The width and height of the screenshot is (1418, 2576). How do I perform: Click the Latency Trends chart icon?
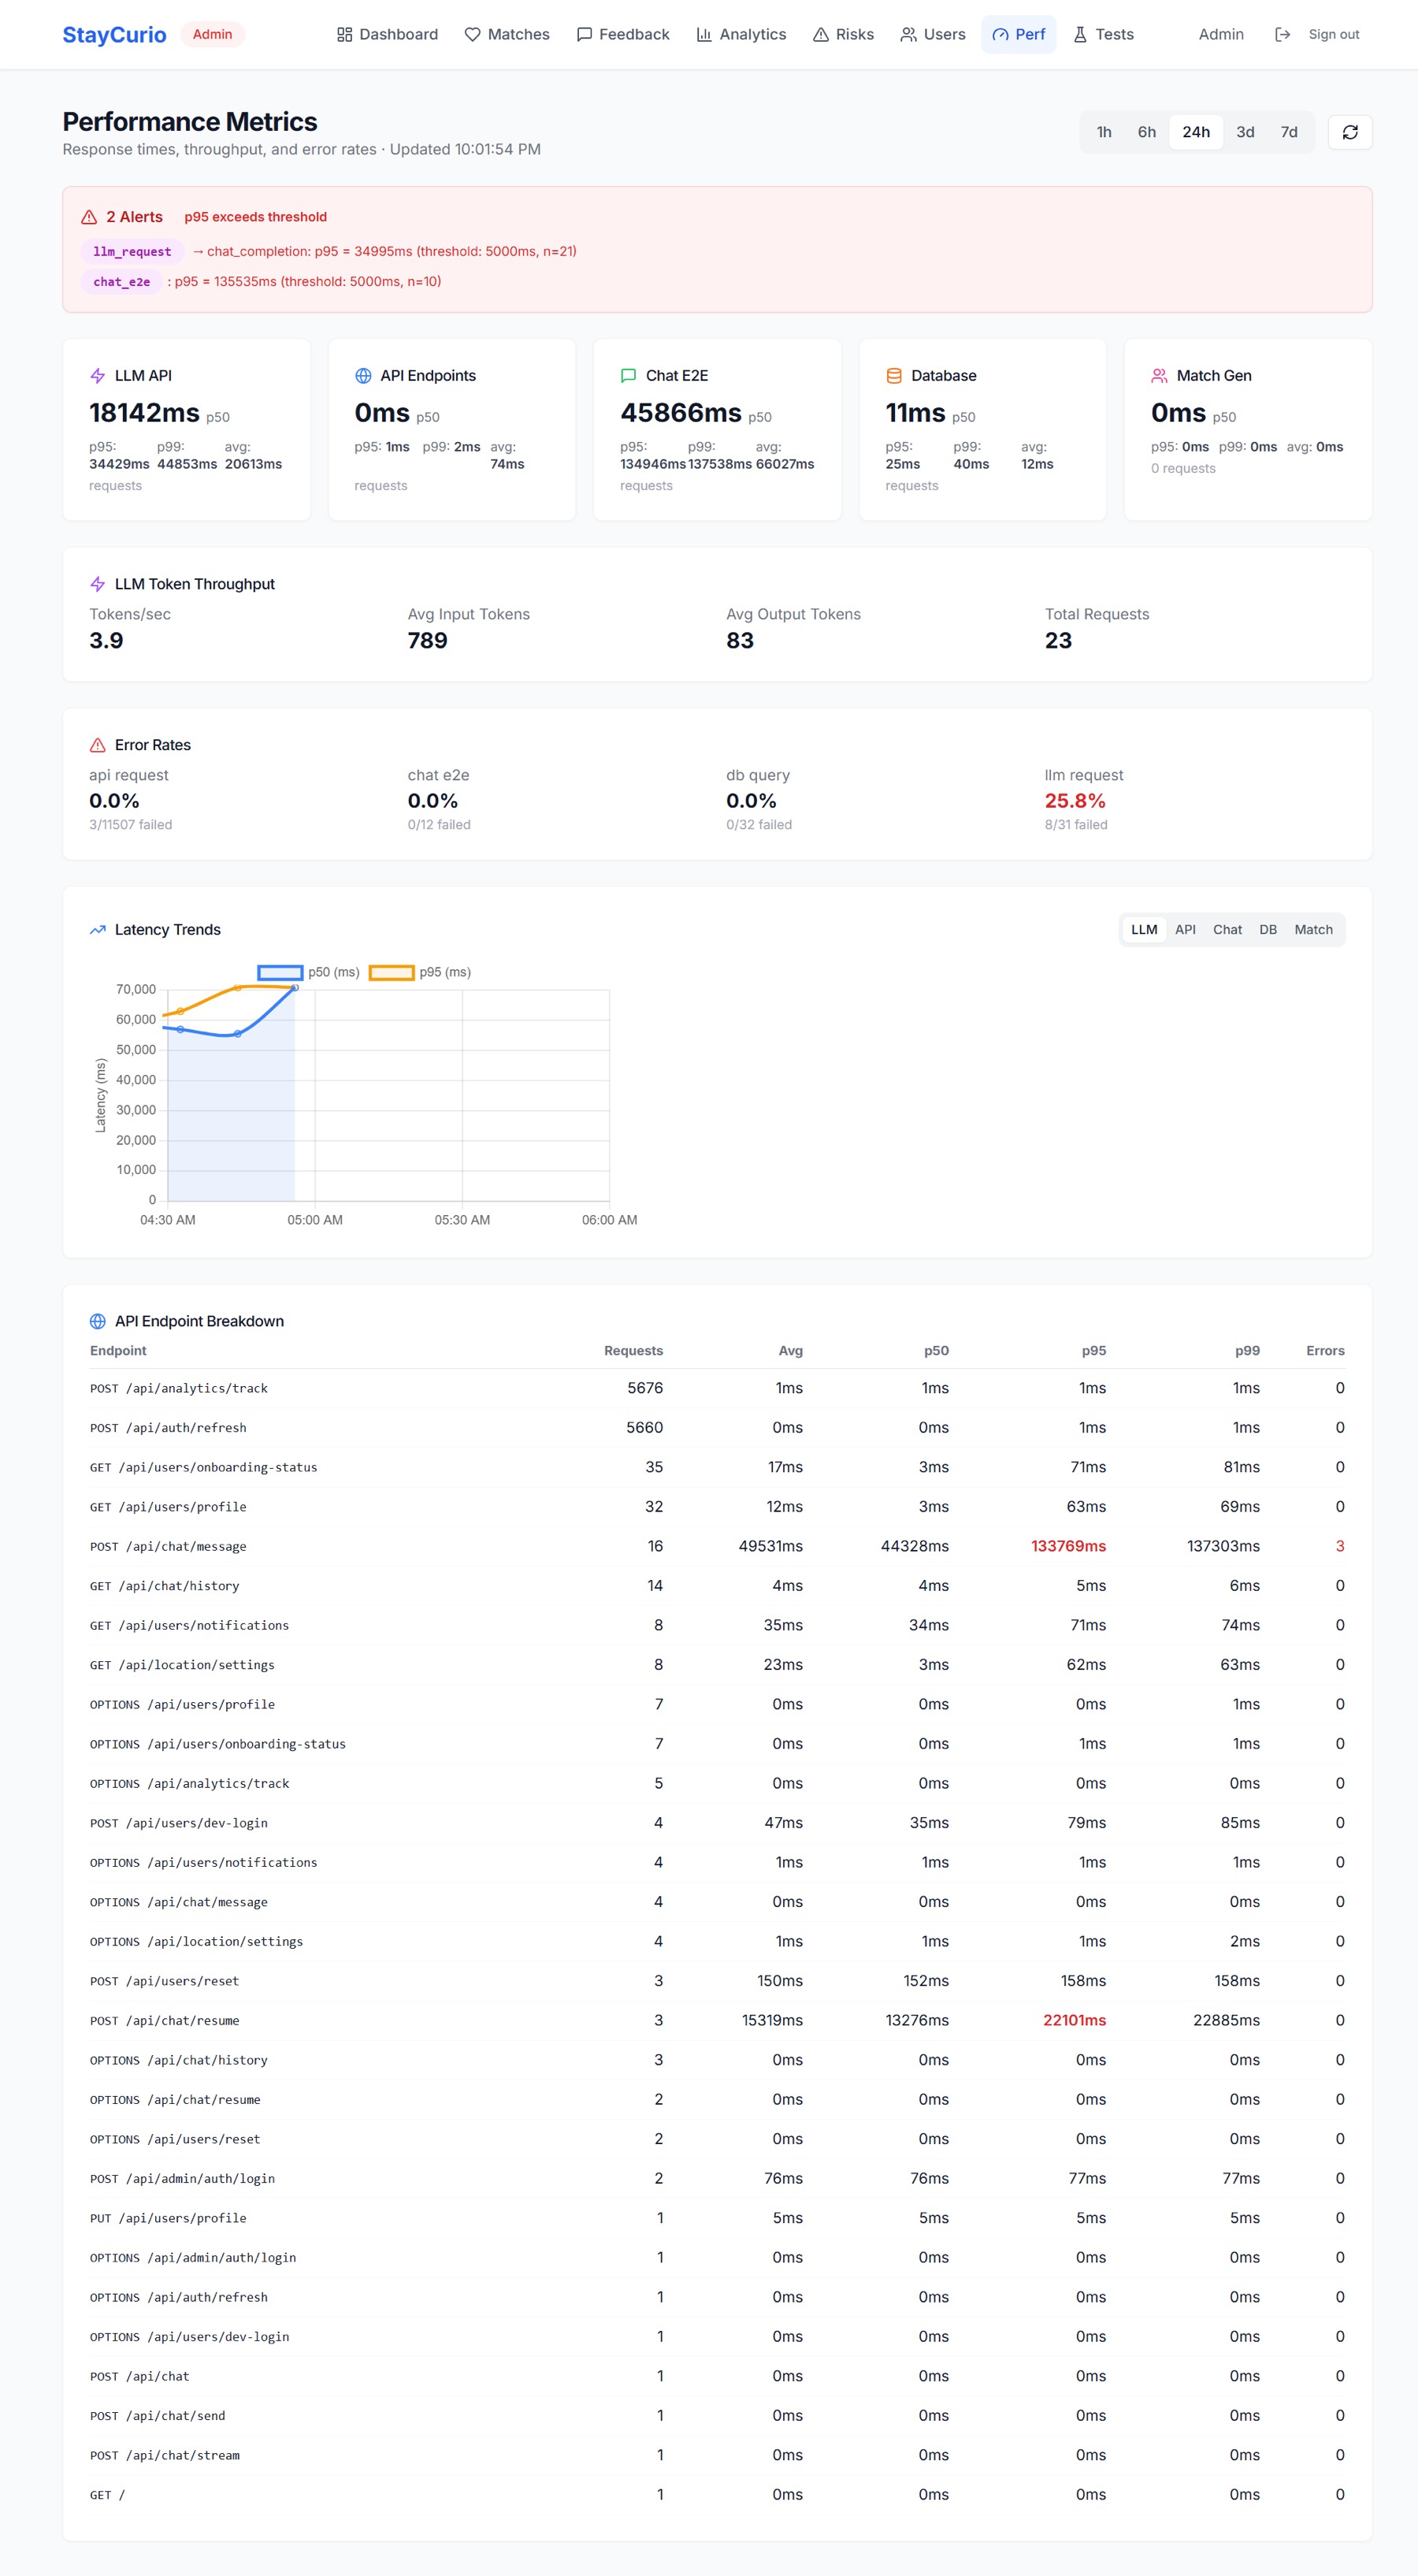98,930
